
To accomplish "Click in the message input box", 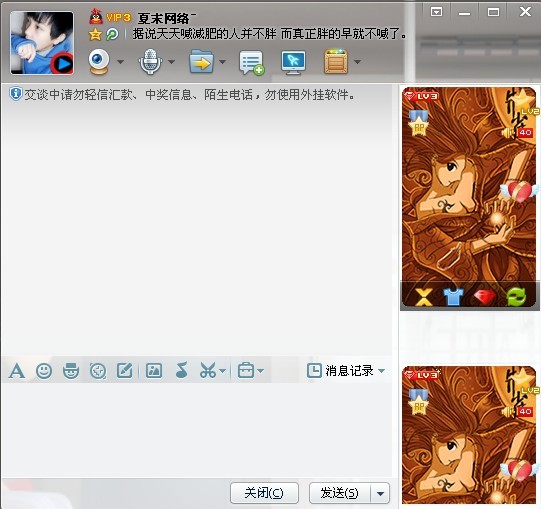I will (x=197, y=430).
